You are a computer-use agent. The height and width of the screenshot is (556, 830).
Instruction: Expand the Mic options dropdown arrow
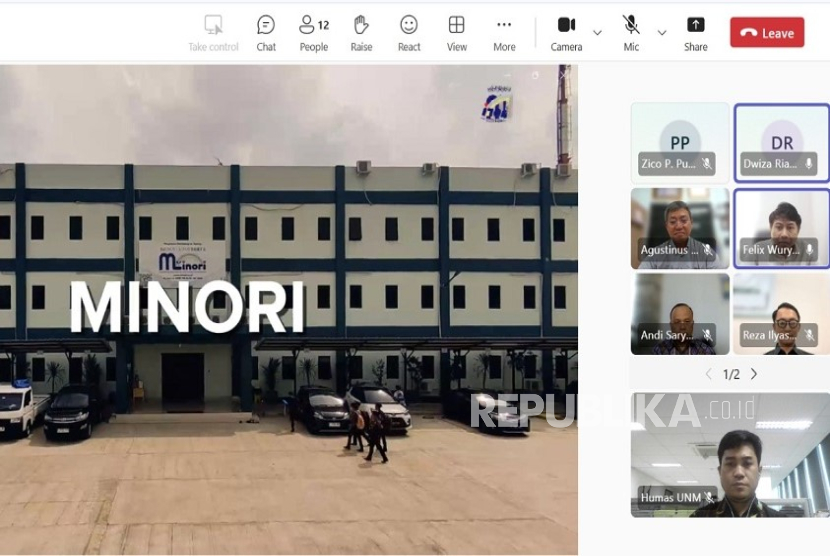point(662,33)
